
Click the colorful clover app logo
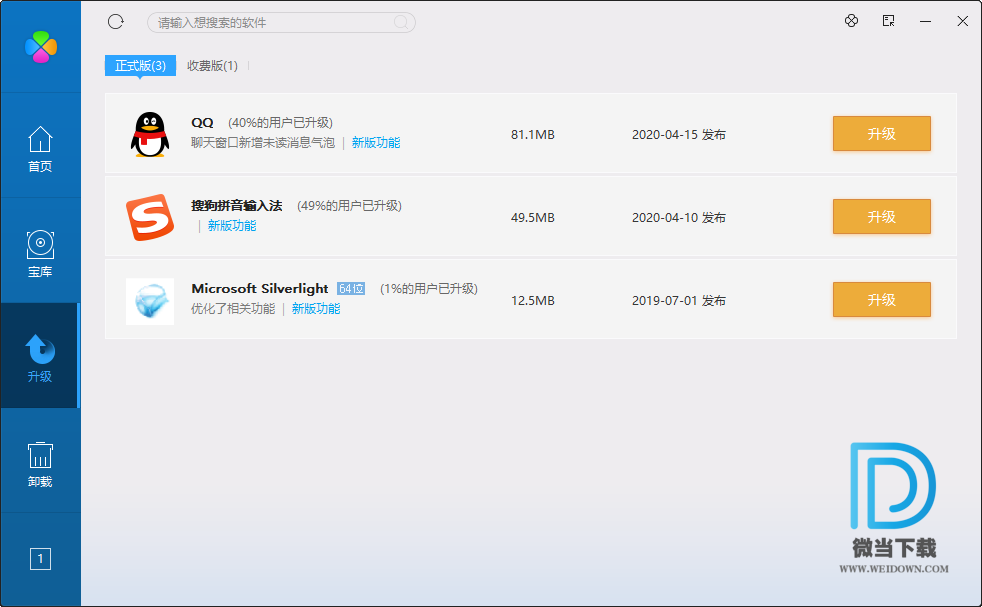41,46
